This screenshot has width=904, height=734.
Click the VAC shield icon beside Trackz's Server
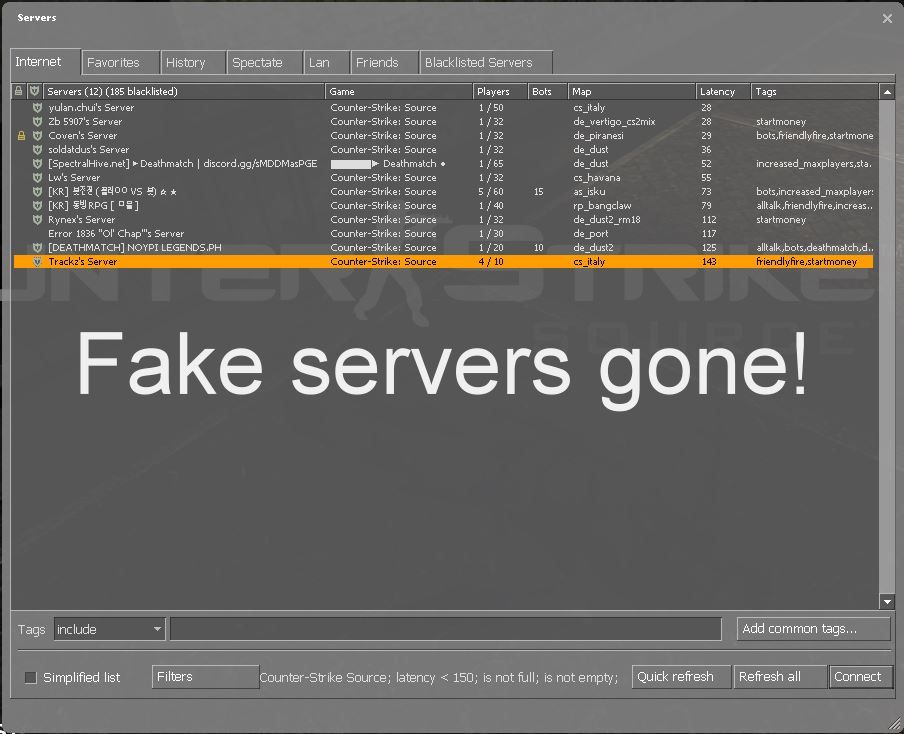click(x=37, y=262)
